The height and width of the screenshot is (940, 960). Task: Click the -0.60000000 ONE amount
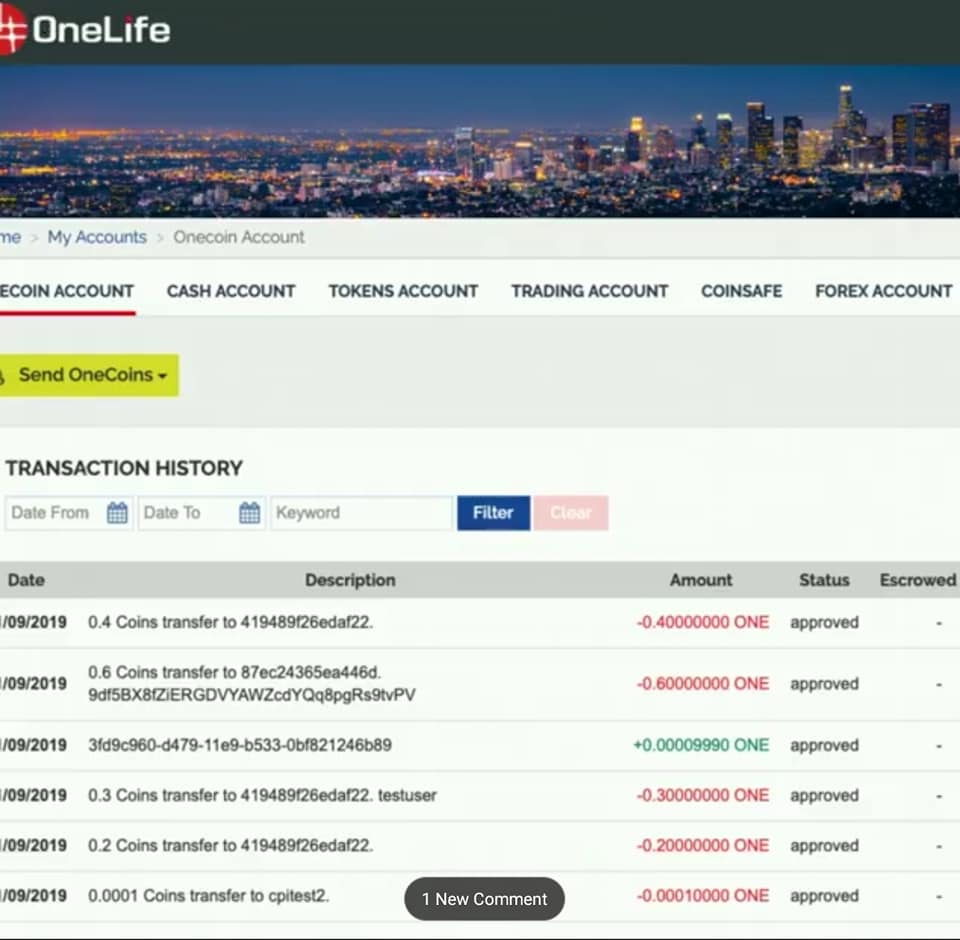coord(702,683)
